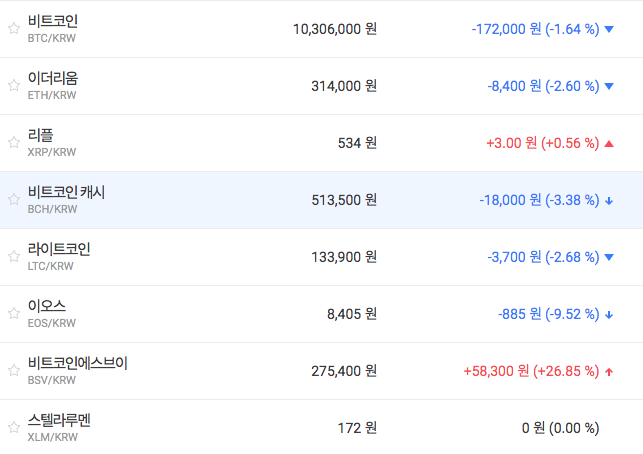Viewport: 643px width, 454px height.
Task: Open the 비트코인 coin name link
Action: pyautogui.click(x=53, y=21)
